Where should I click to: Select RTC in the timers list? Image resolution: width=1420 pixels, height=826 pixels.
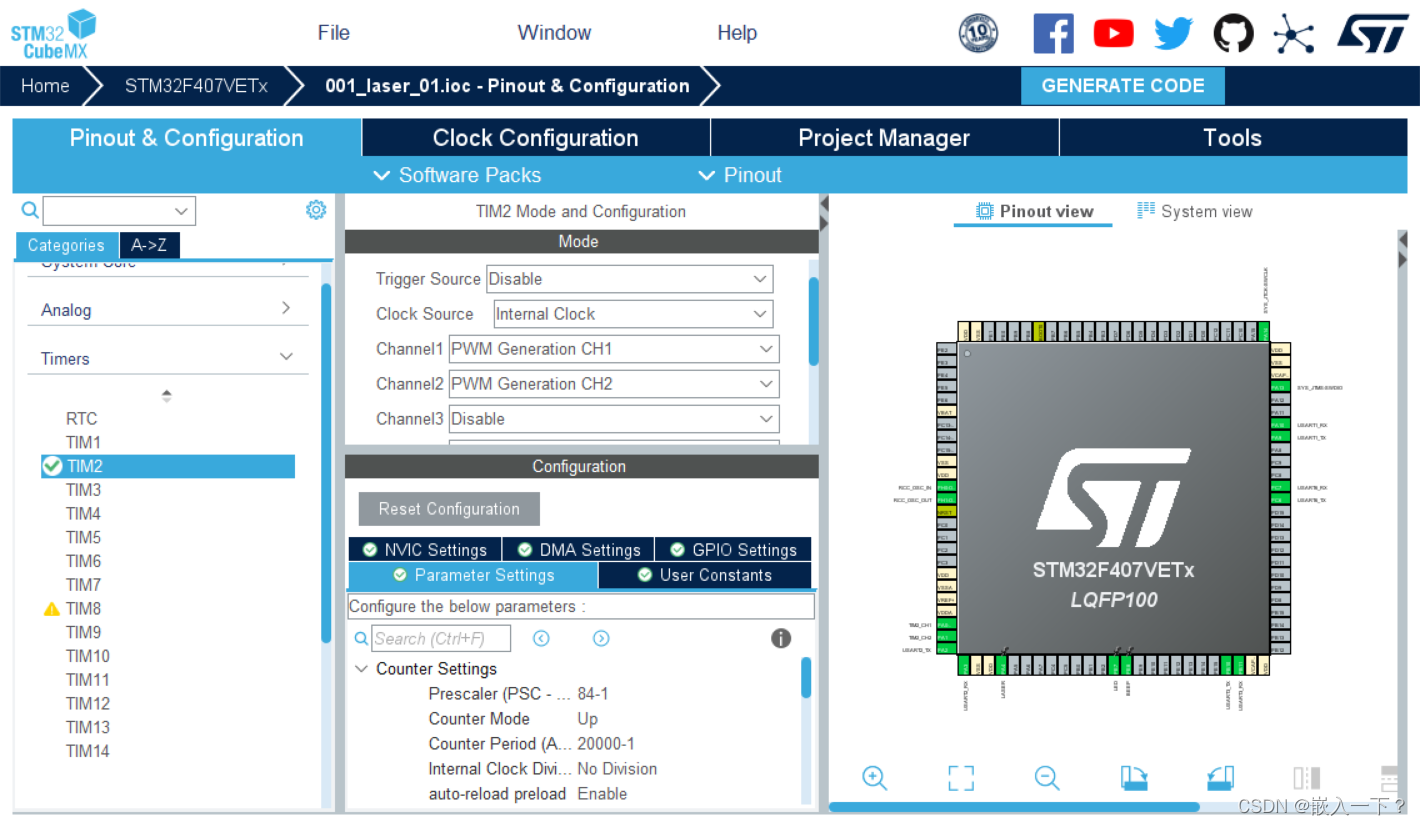(x=81, y=418)
